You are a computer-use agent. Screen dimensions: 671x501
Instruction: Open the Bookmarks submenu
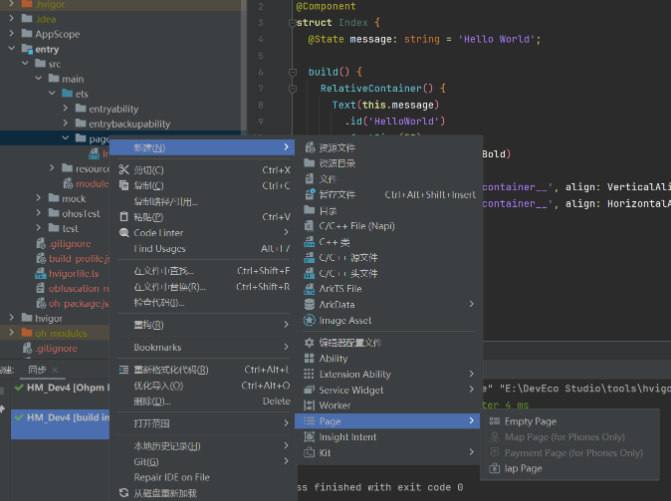click(x=204, y=347)
